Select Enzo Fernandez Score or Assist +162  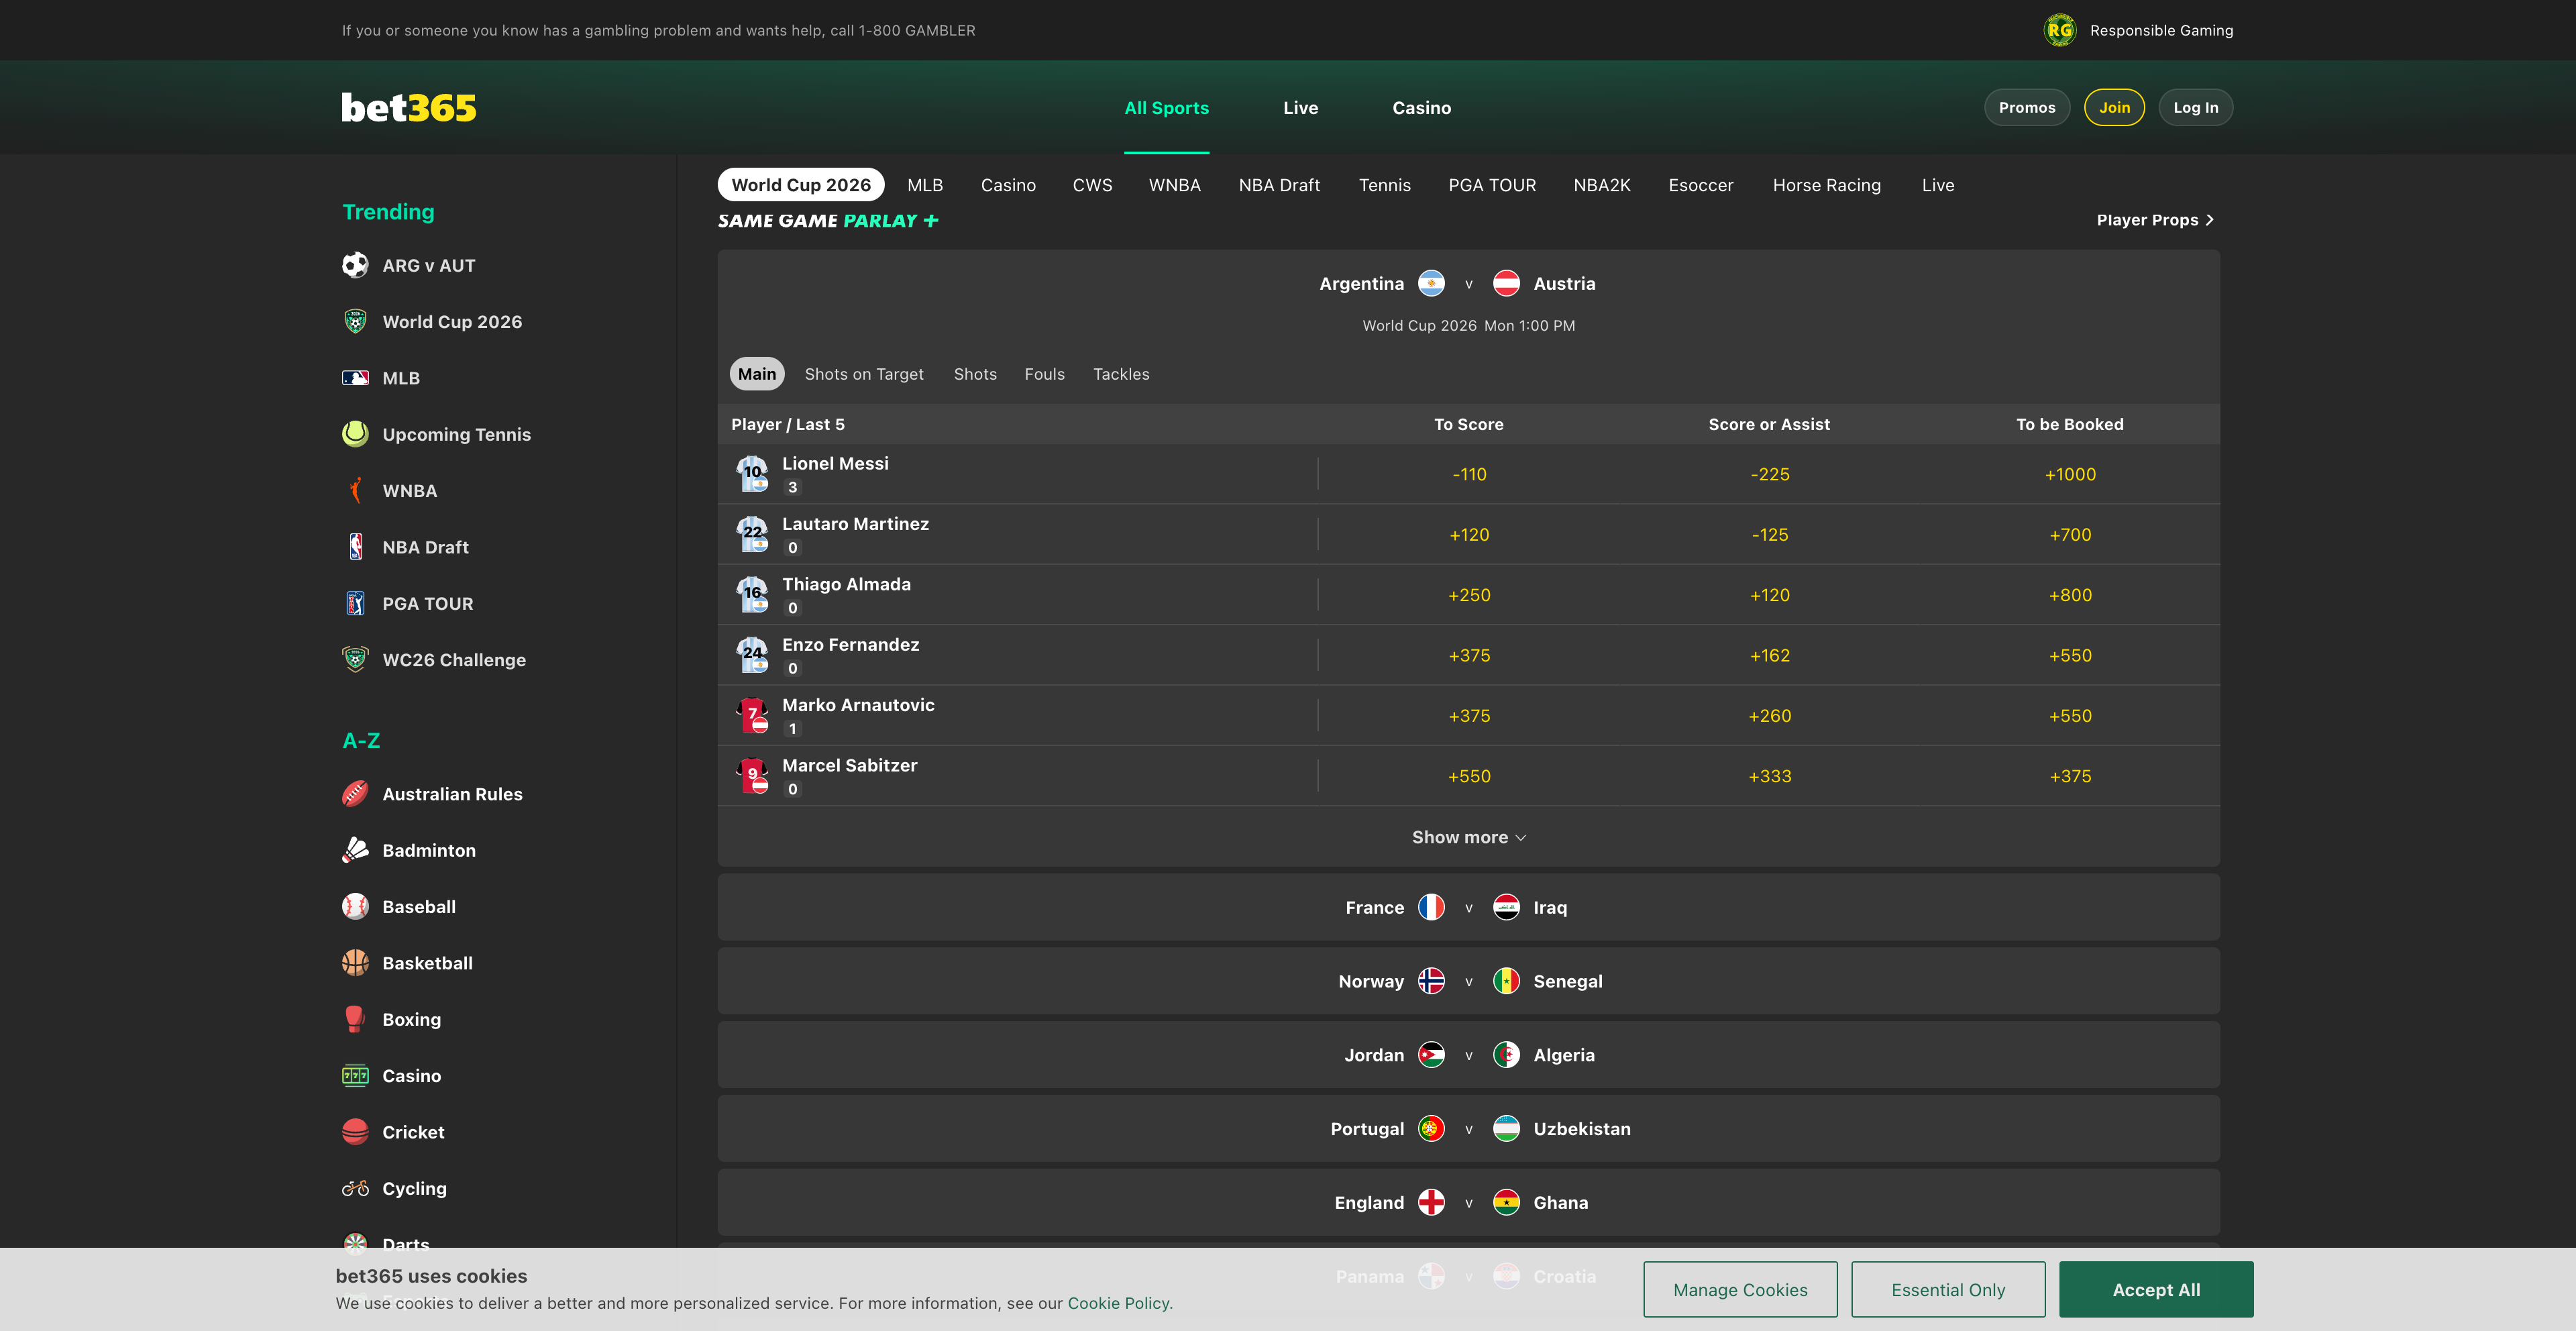[x=1769, y=655]
